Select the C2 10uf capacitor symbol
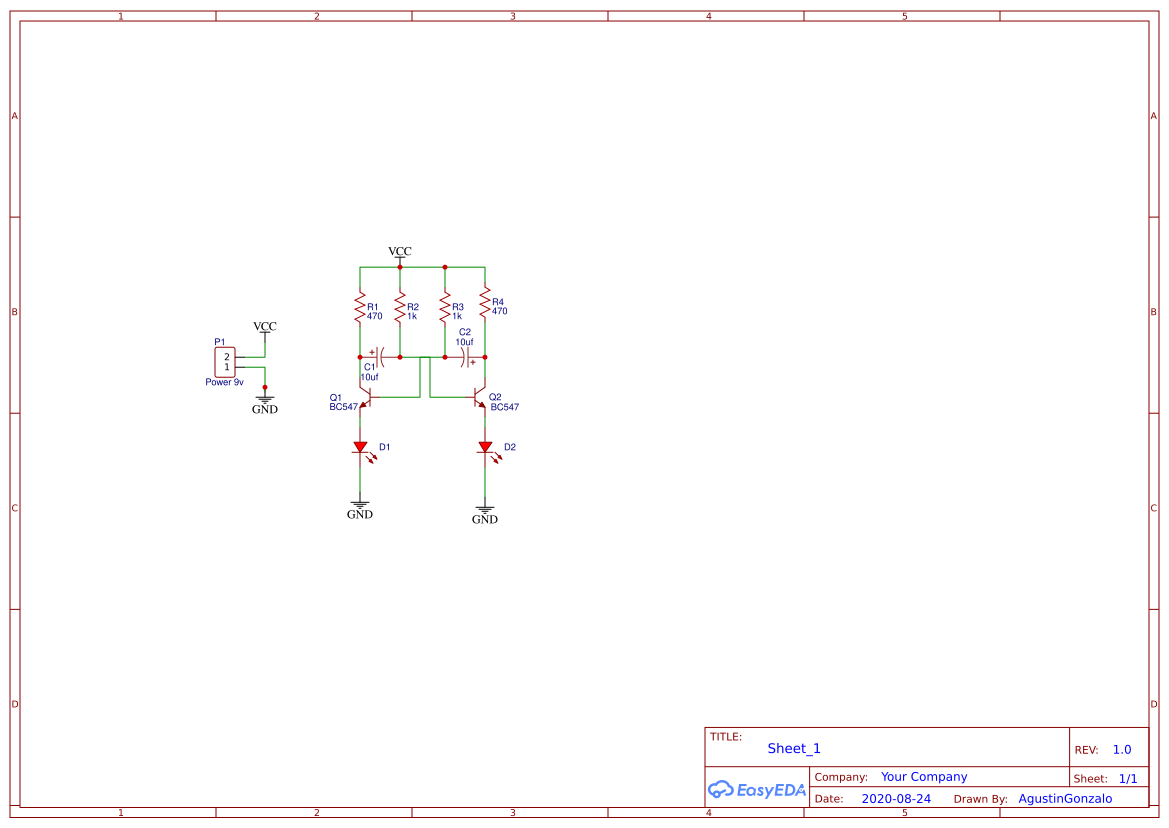Viewport: 1169px width, 828px height. (x=466, y=357)
